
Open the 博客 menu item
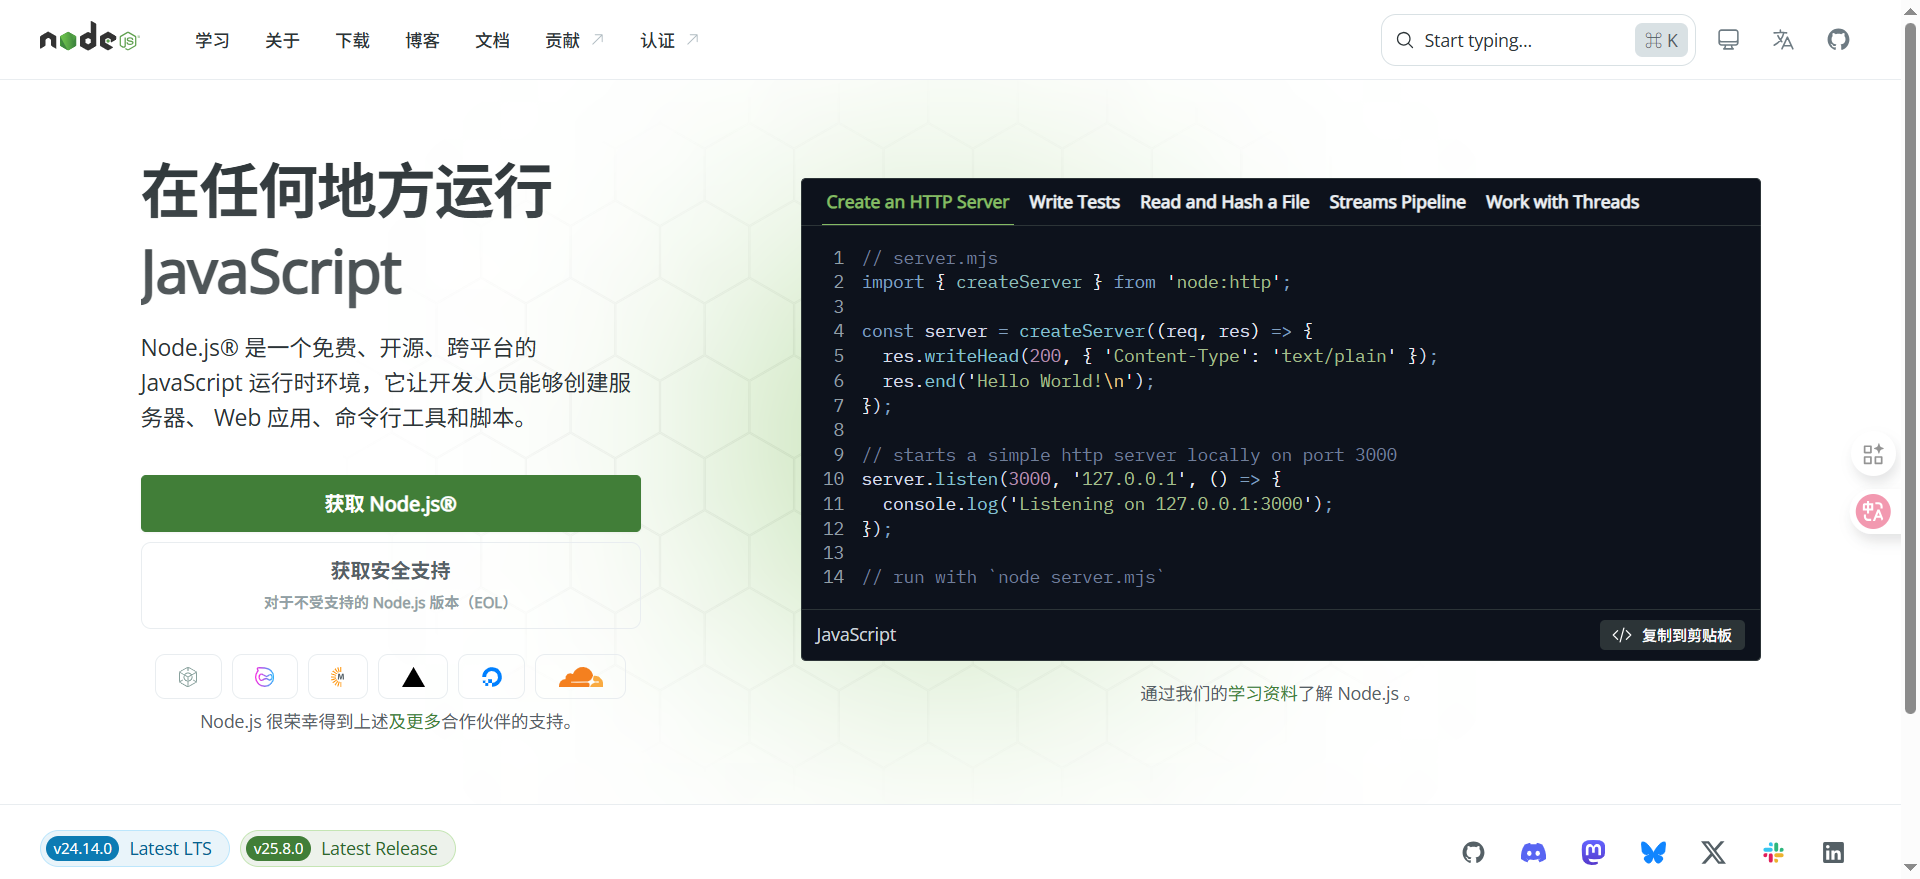(422, 40)
